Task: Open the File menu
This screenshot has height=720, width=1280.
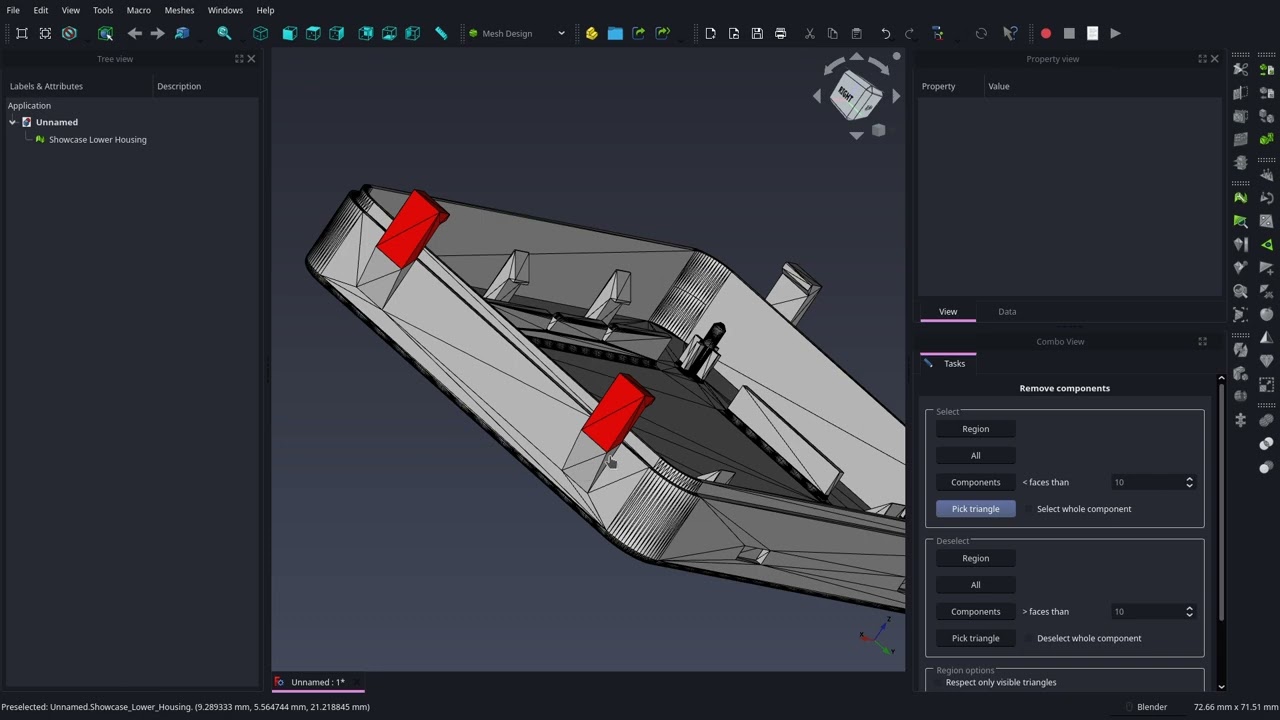Action: point(13,10)
